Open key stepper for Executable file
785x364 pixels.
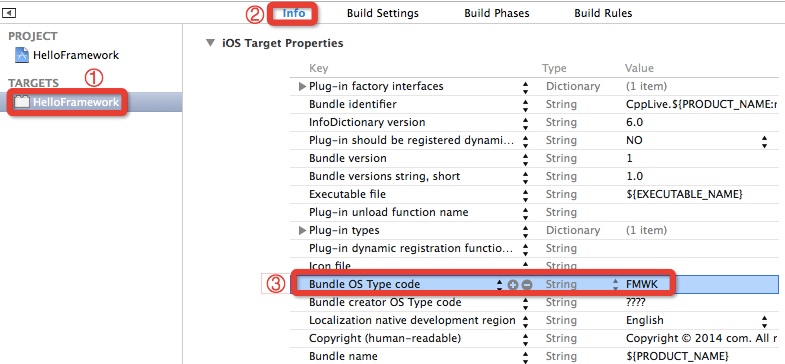525,195
